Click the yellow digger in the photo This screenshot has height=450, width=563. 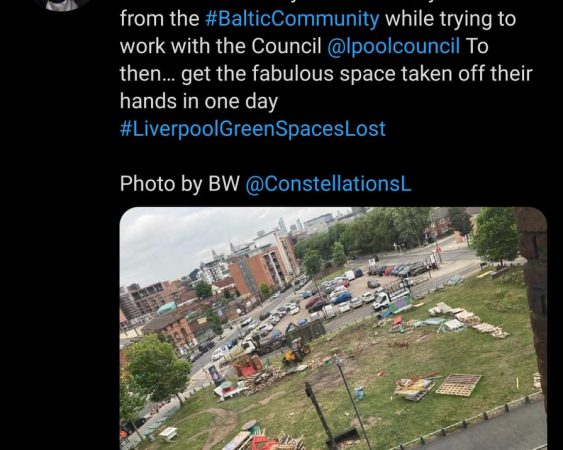click(x=296, y=353)
